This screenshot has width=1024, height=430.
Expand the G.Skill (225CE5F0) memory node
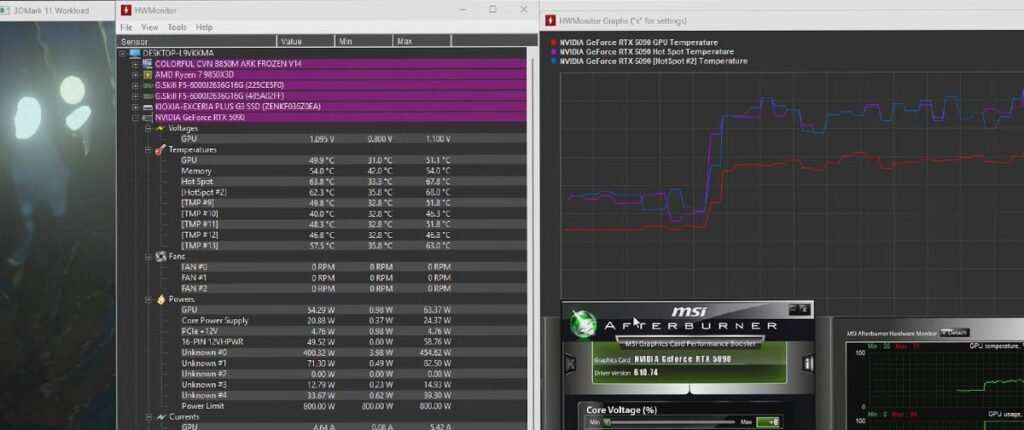135,86
